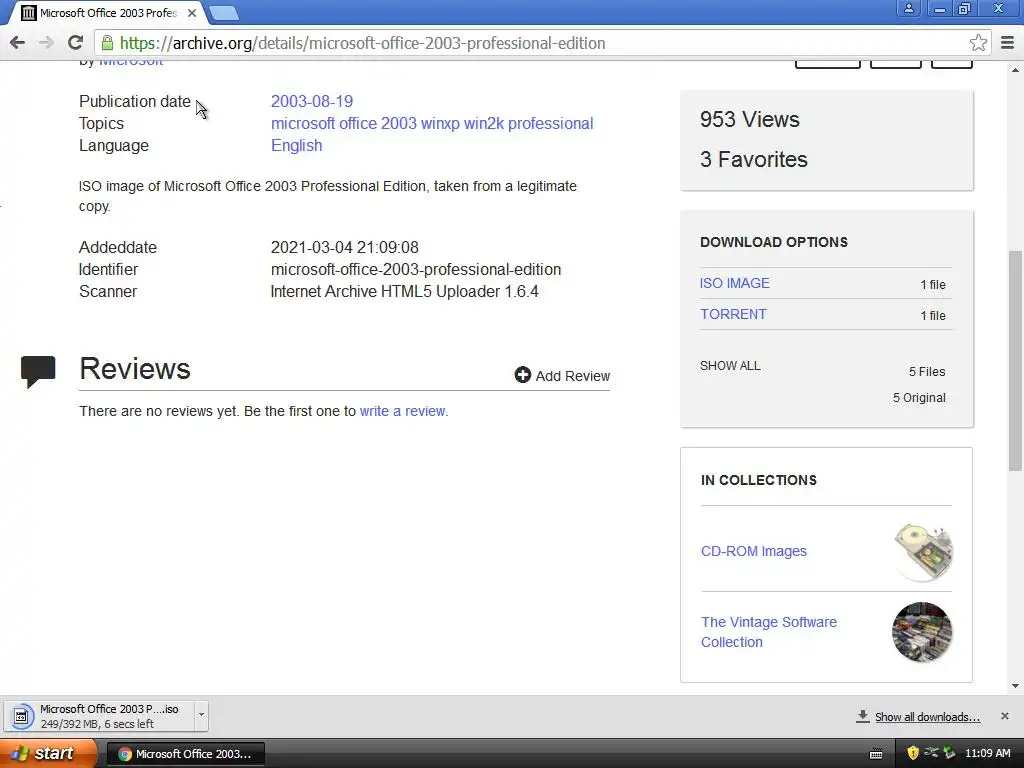This screenshot has height=768, width=1024.
Task: Click the taskbar clock 11:09 AM
Action: (x=987, y=753)
